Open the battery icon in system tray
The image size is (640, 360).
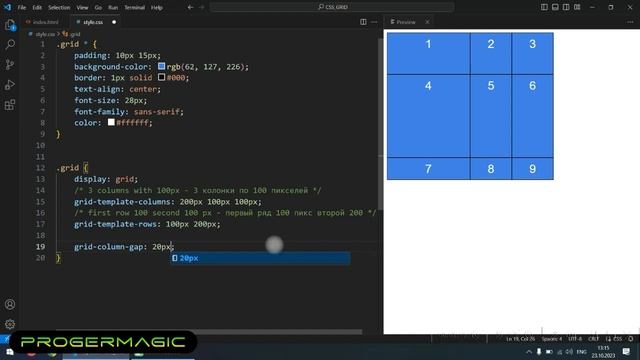click(549, 352)
